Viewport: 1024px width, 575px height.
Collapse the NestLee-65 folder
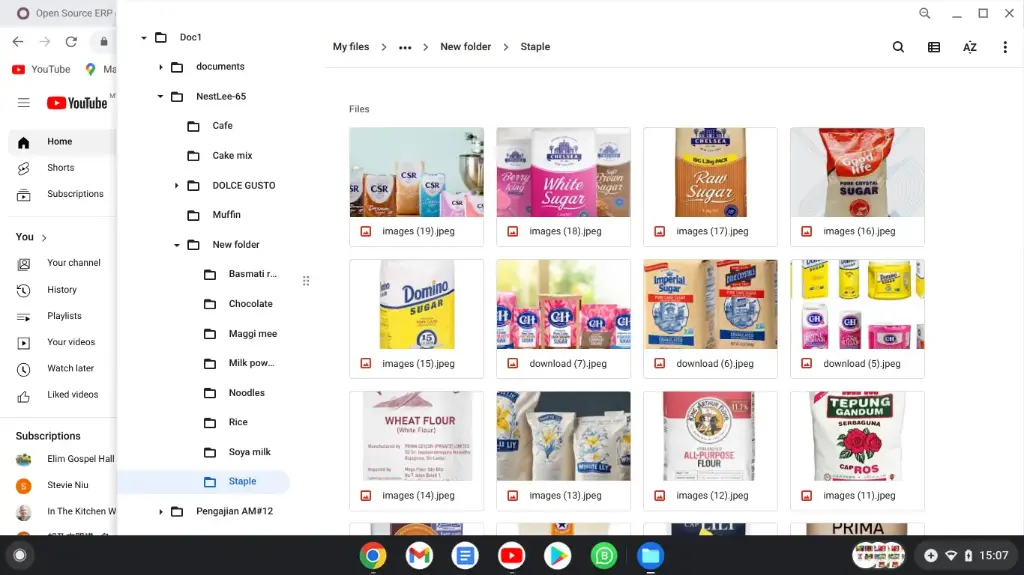(x=161, y=97)
